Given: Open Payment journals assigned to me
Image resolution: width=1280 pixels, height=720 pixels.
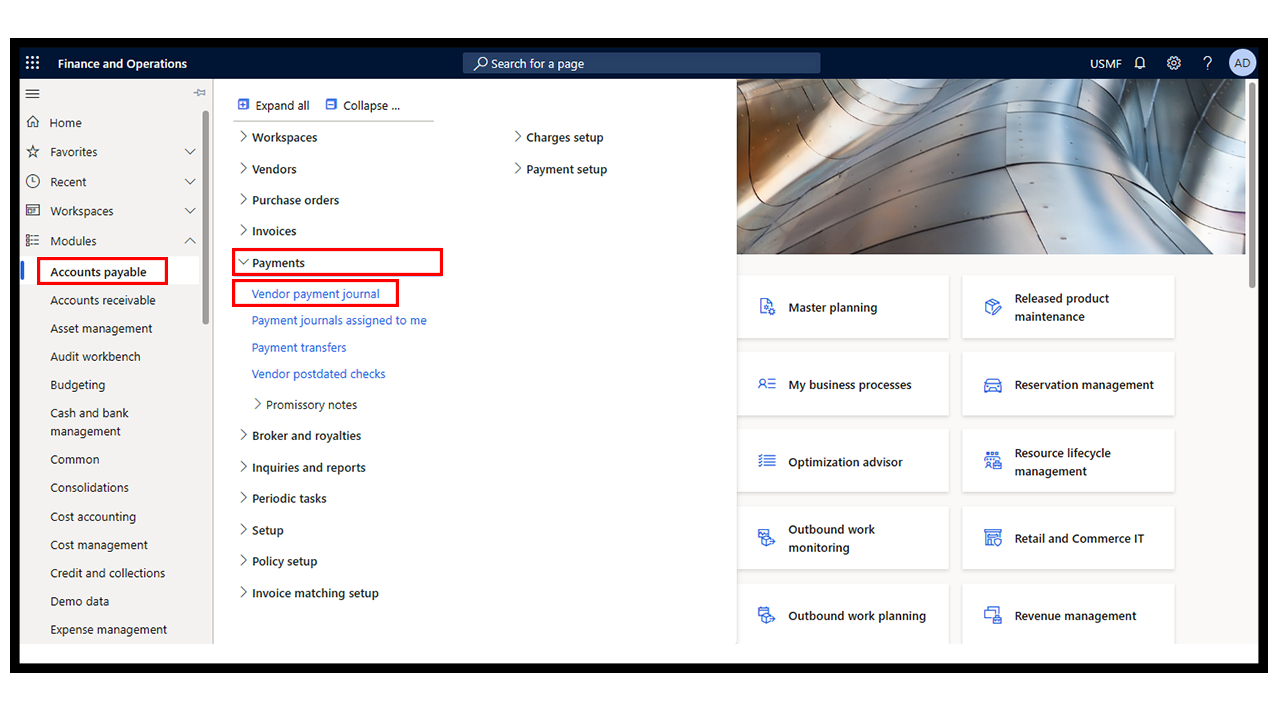Looking at the screenshot, I should click(339, 320).
